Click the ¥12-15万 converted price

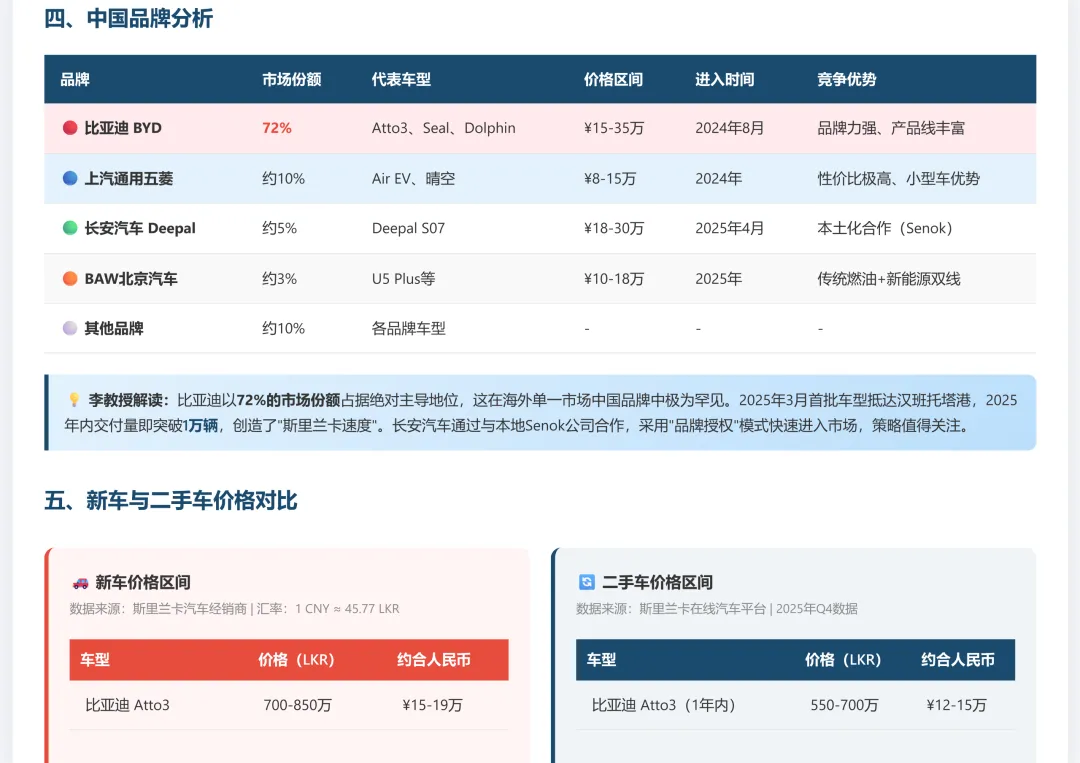point(957,705)
